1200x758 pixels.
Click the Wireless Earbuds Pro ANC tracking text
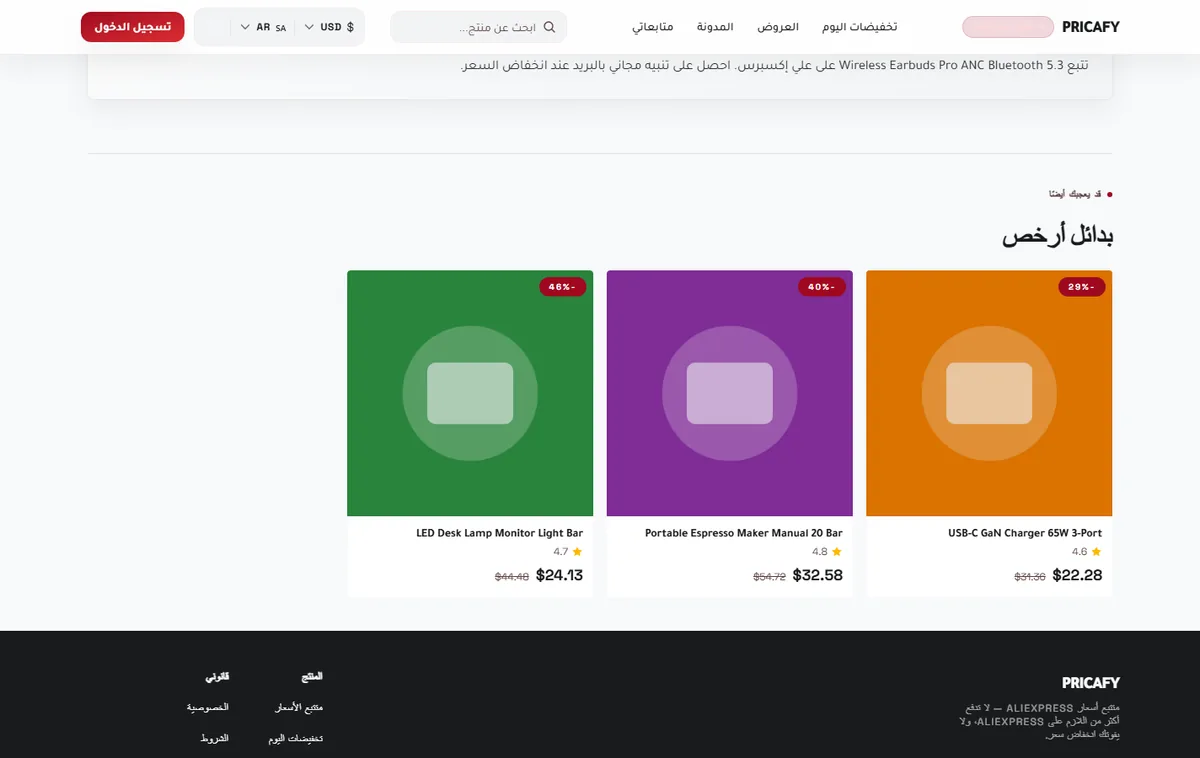click(775, 66)
